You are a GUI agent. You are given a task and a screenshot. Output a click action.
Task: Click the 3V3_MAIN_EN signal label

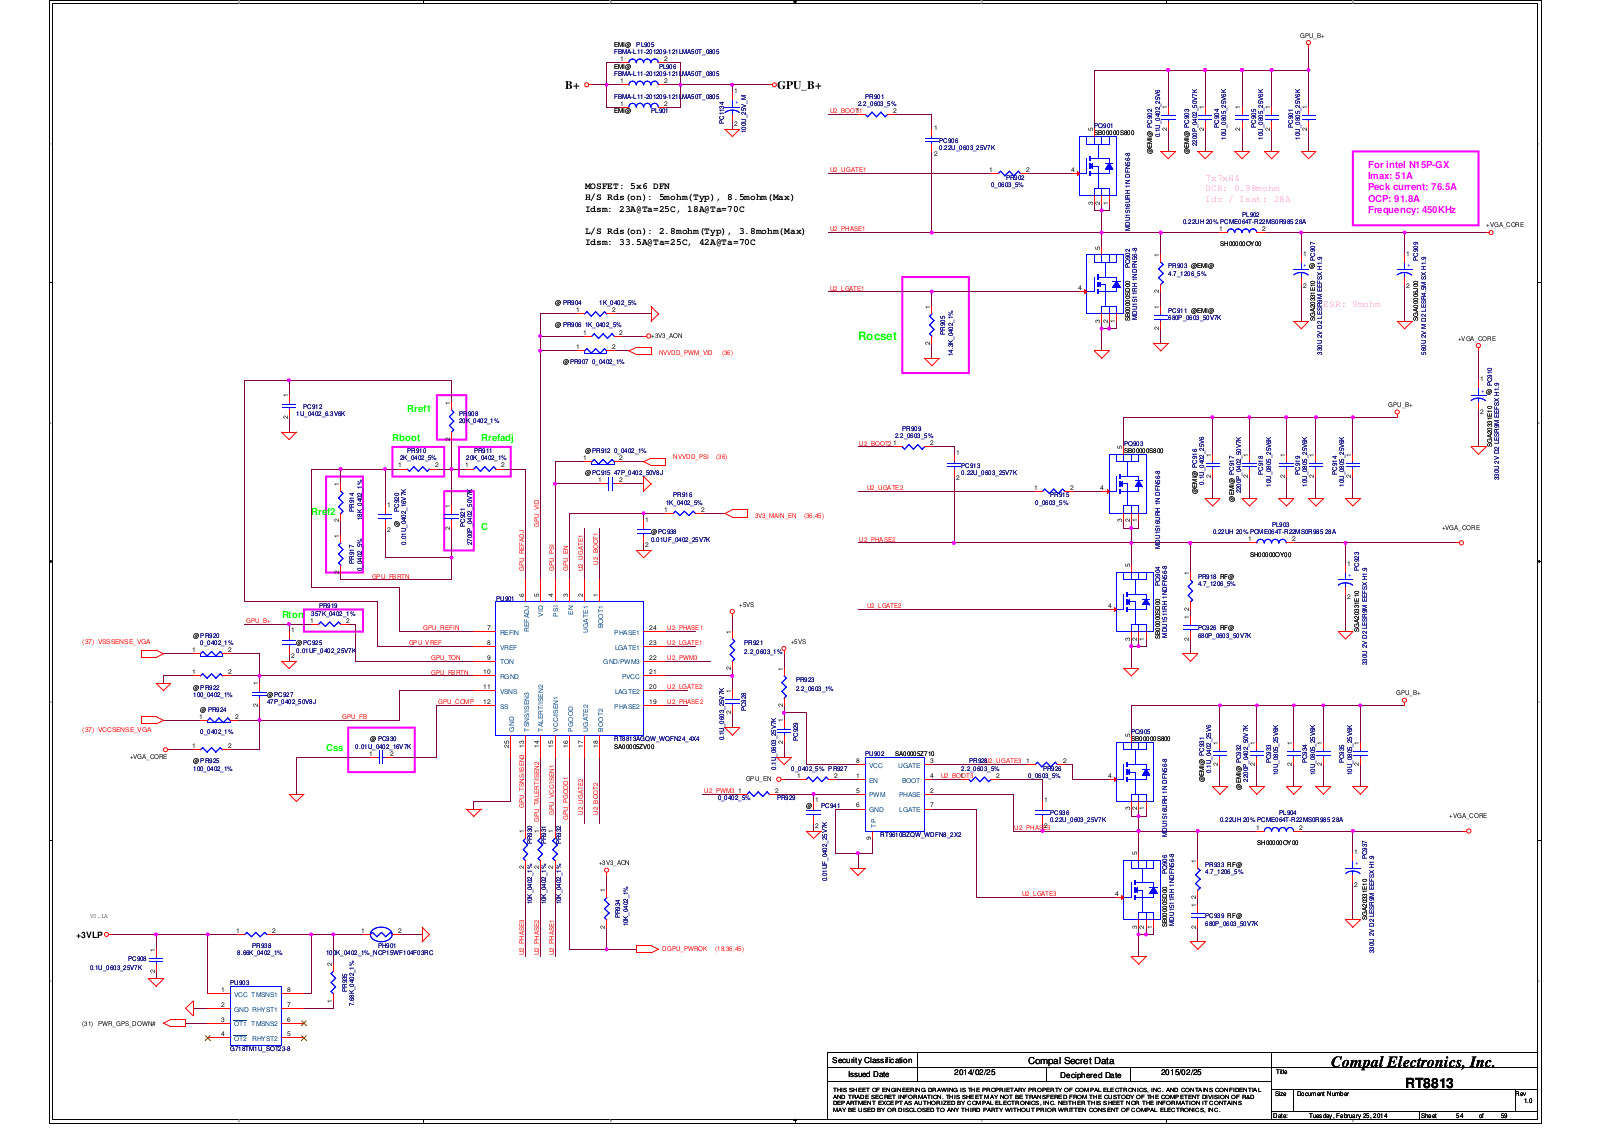(x=775, y=515)
